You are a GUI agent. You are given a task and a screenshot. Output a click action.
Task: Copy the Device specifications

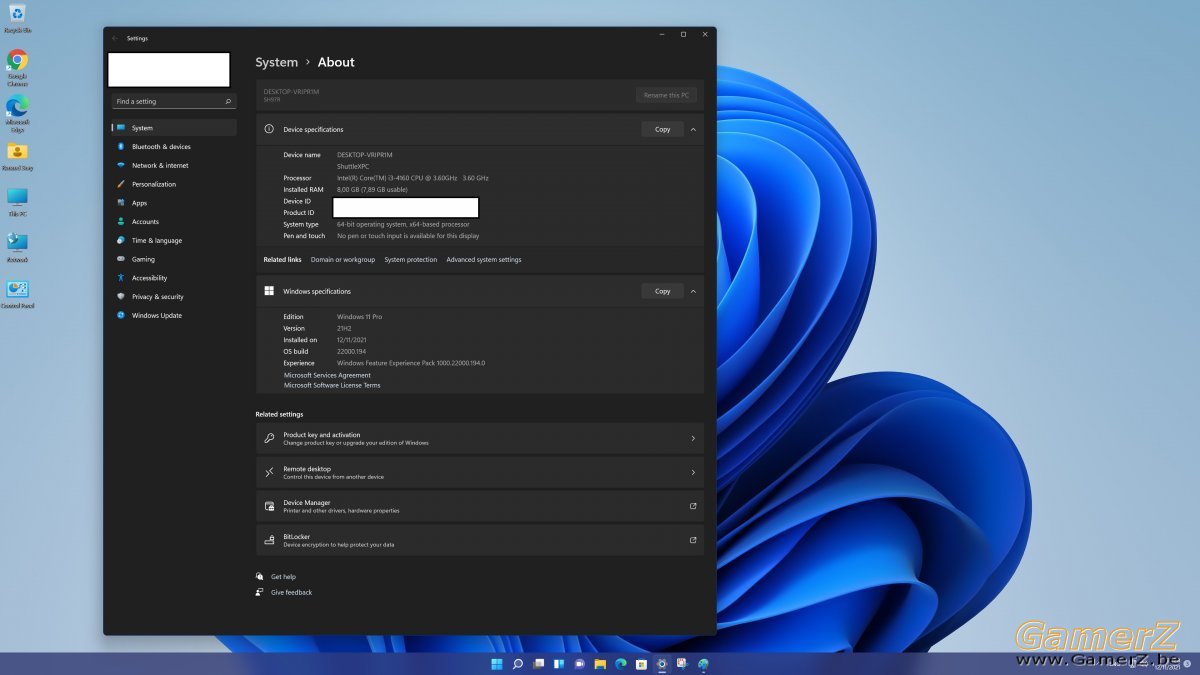click(x=662, y=129)
